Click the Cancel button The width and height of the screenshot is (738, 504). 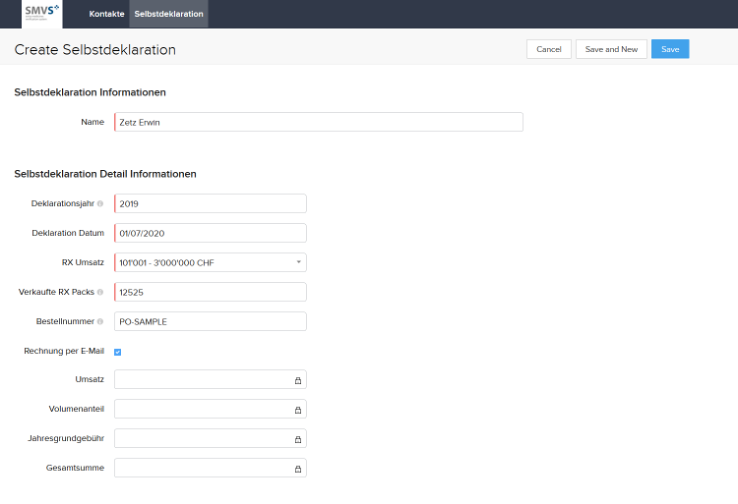tap(549, 49)
